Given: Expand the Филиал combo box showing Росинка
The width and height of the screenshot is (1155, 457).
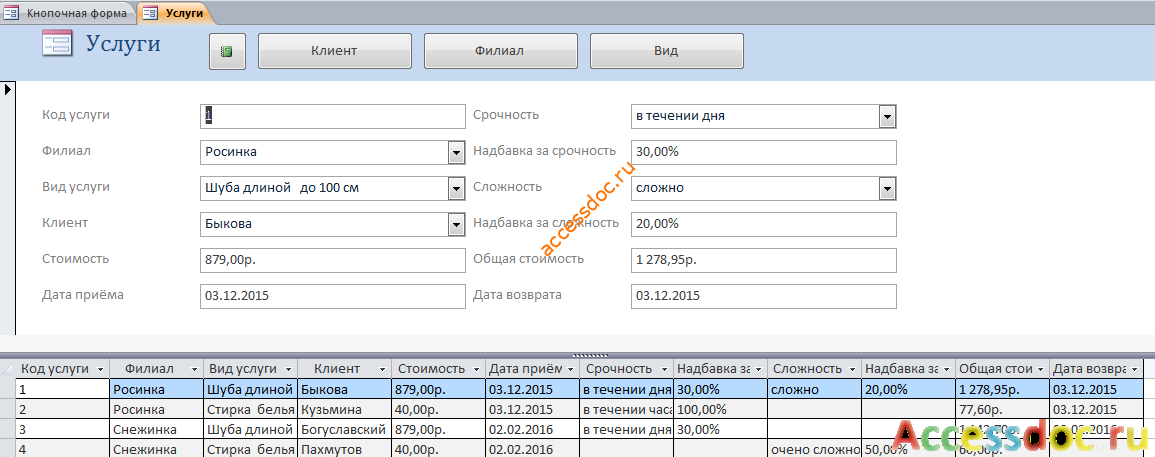Looking at the screenshot, I should 456,153.
